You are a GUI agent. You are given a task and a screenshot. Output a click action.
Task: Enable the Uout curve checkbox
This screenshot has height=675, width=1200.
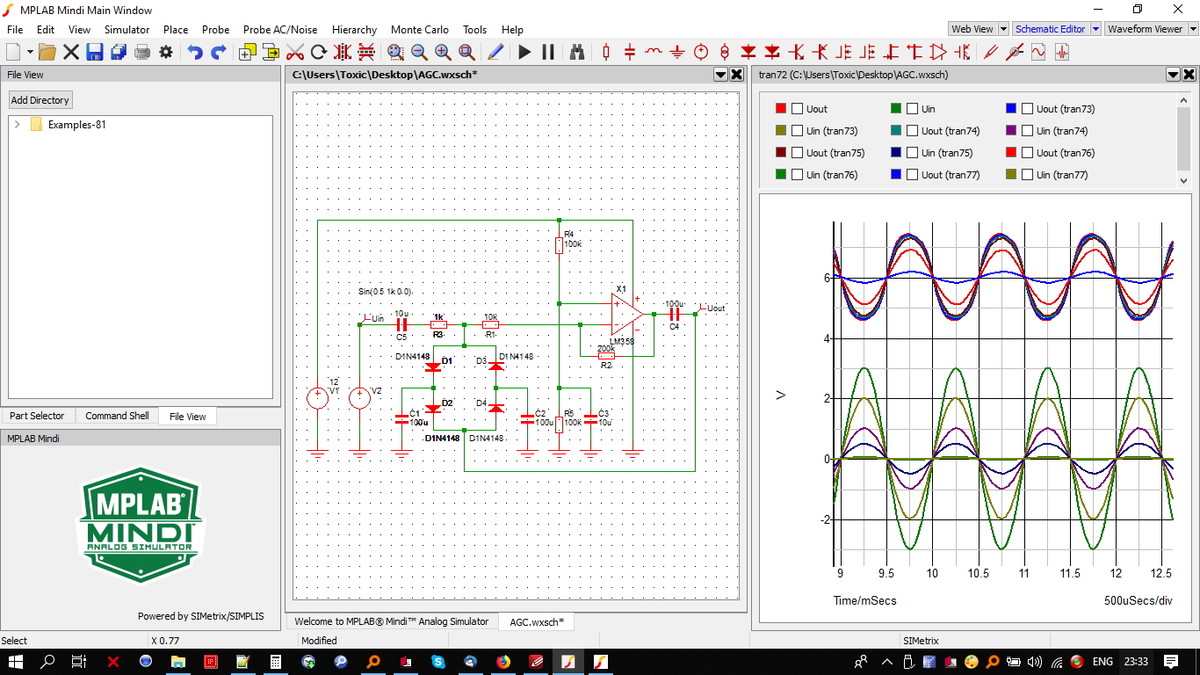(797, 109)
